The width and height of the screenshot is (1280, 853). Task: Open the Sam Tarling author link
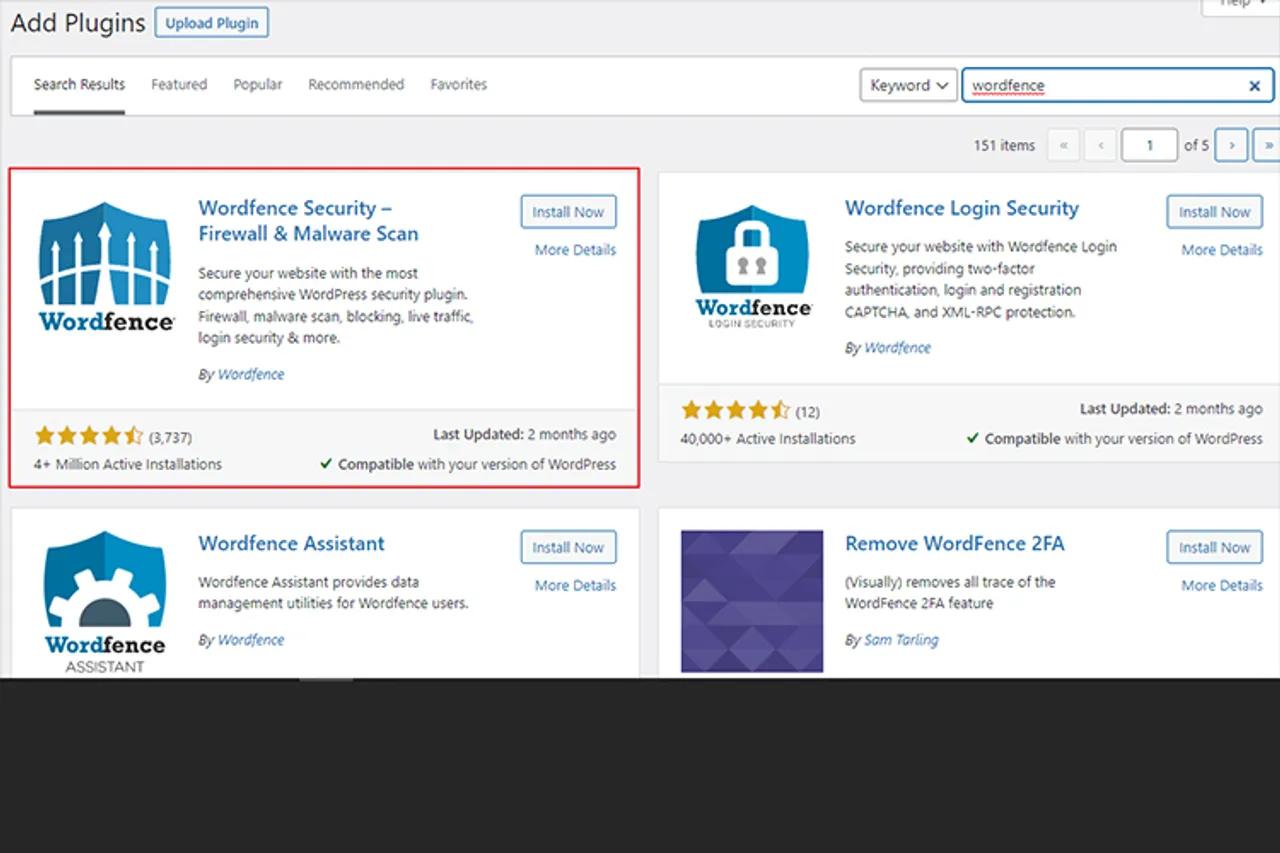pyautogui.click(x=901, y=640)
